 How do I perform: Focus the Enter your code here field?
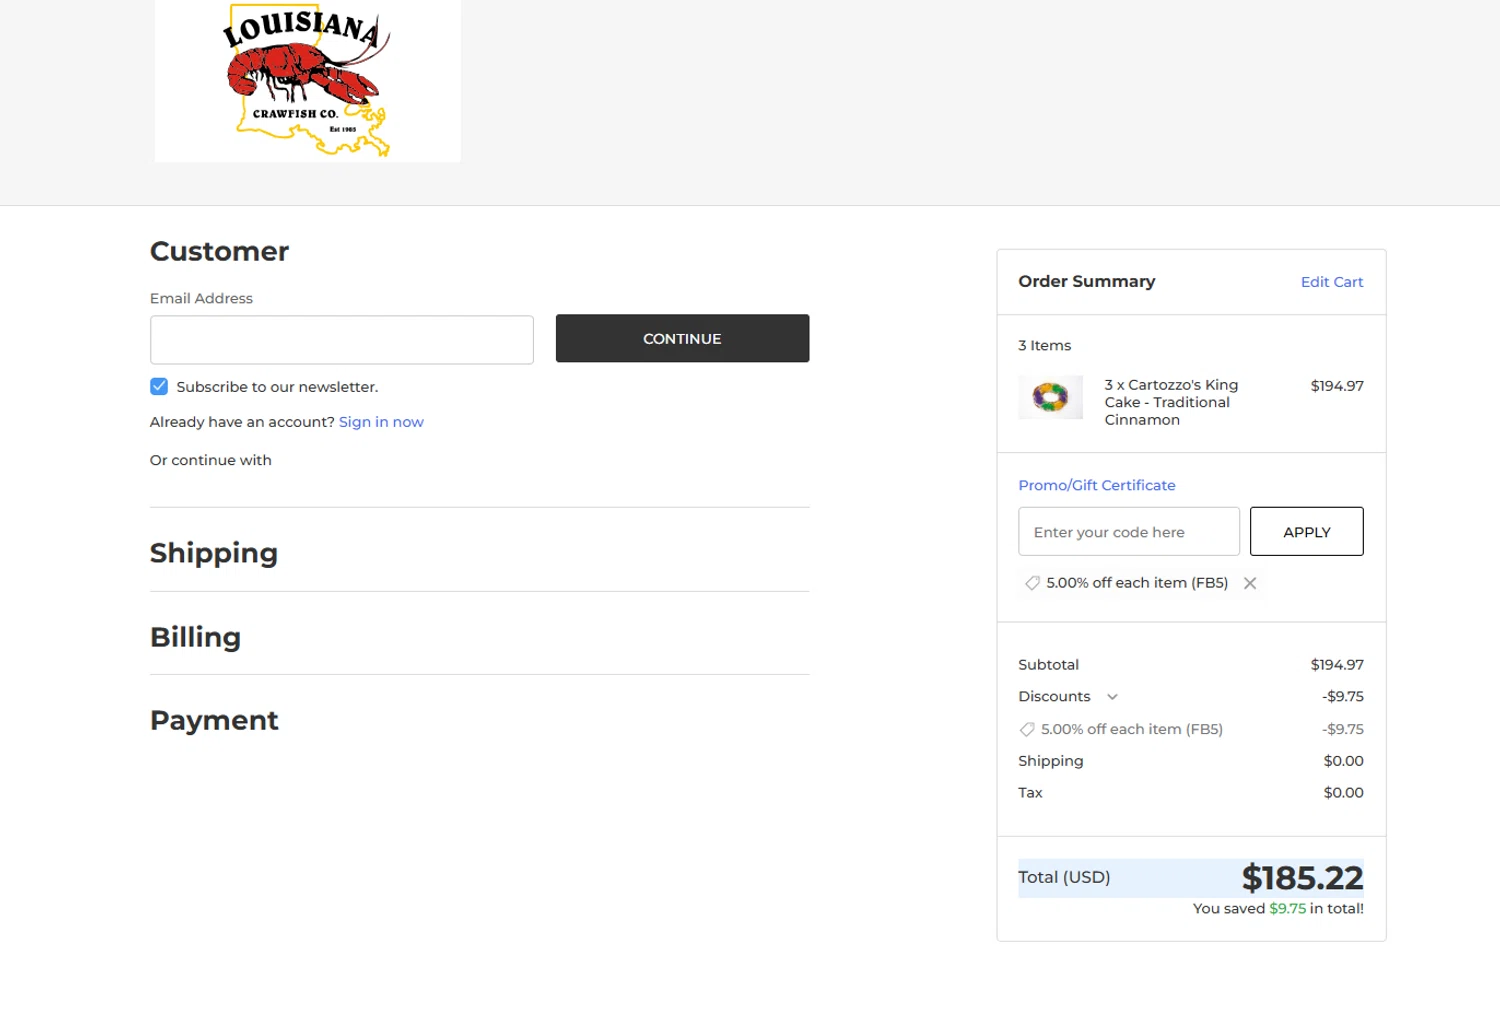tap(1129, 531)
